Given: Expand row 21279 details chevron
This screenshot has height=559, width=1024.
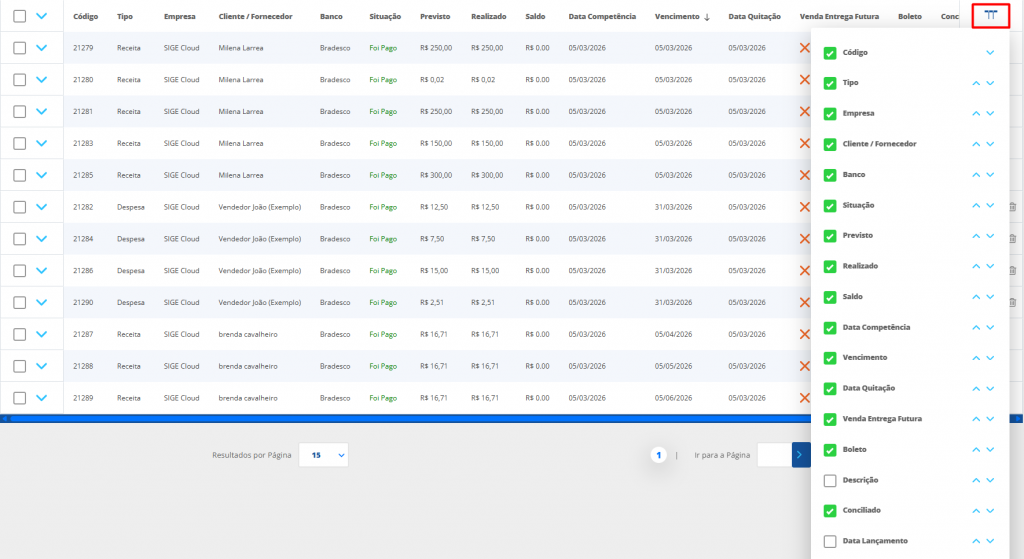Looking at the screenshot, I should click(41, 48).
